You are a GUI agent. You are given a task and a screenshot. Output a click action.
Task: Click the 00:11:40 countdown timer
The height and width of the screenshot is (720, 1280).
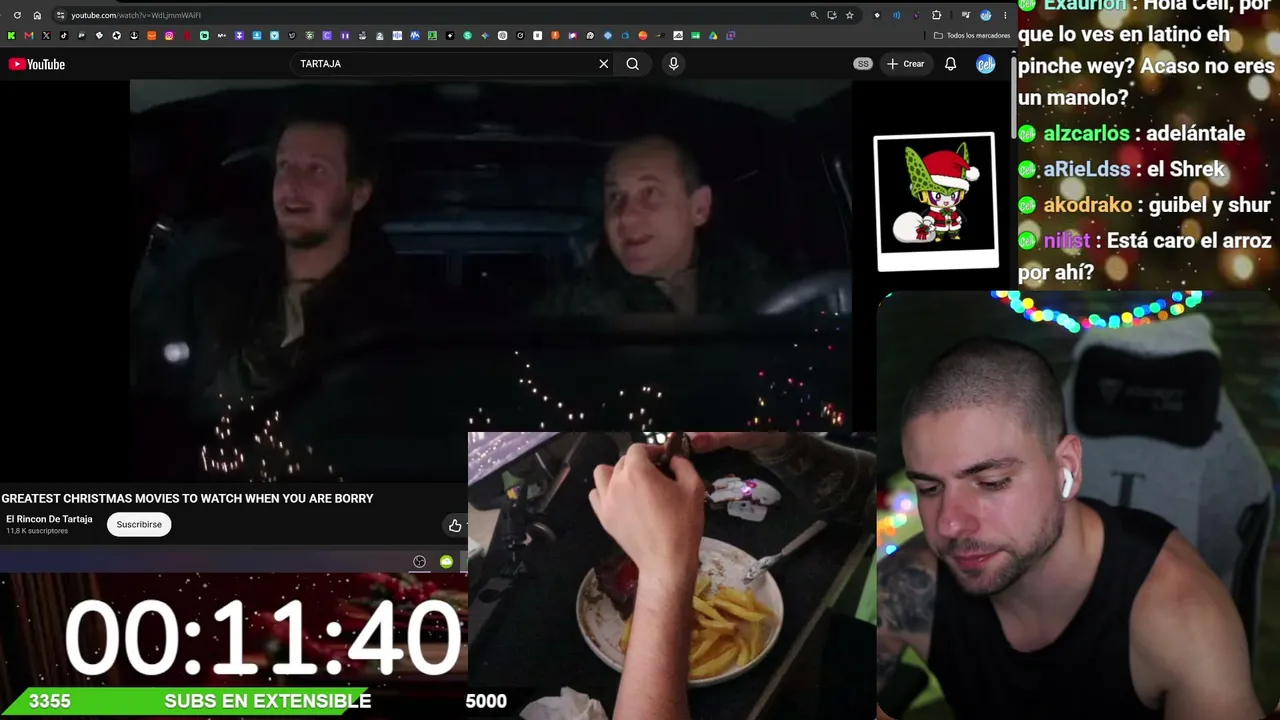point(264,636)
